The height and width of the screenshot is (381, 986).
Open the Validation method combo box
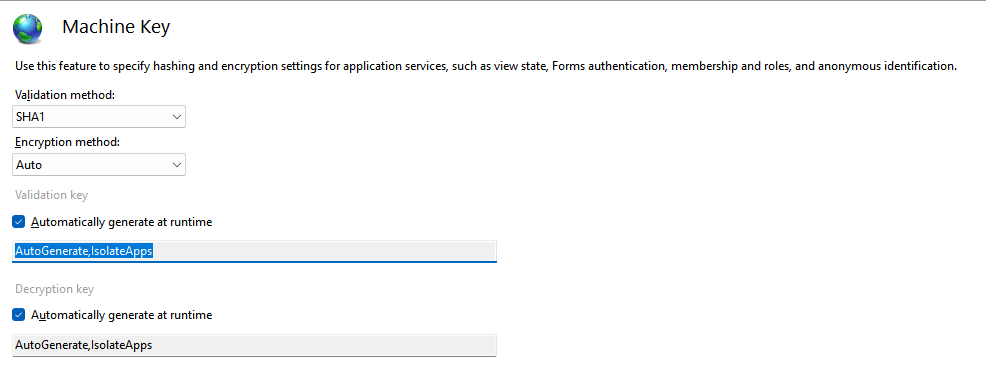99,116
